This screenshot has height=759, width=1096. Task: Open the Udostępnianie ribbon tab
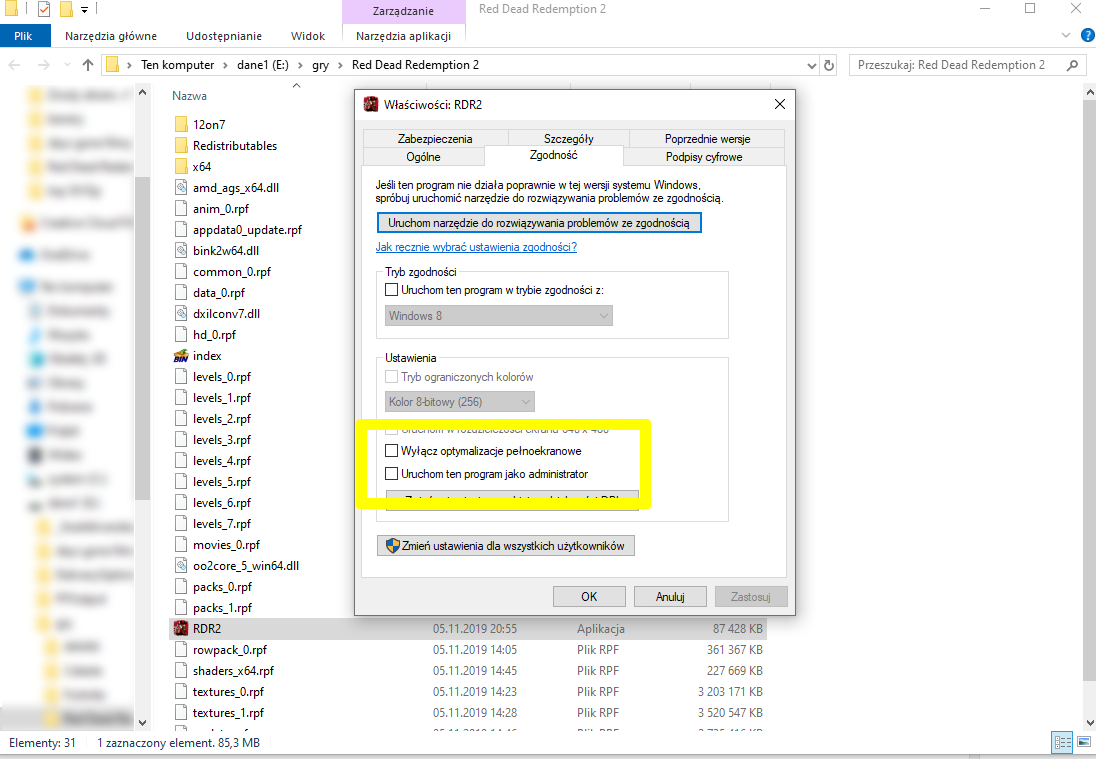(x=224, y=36)
